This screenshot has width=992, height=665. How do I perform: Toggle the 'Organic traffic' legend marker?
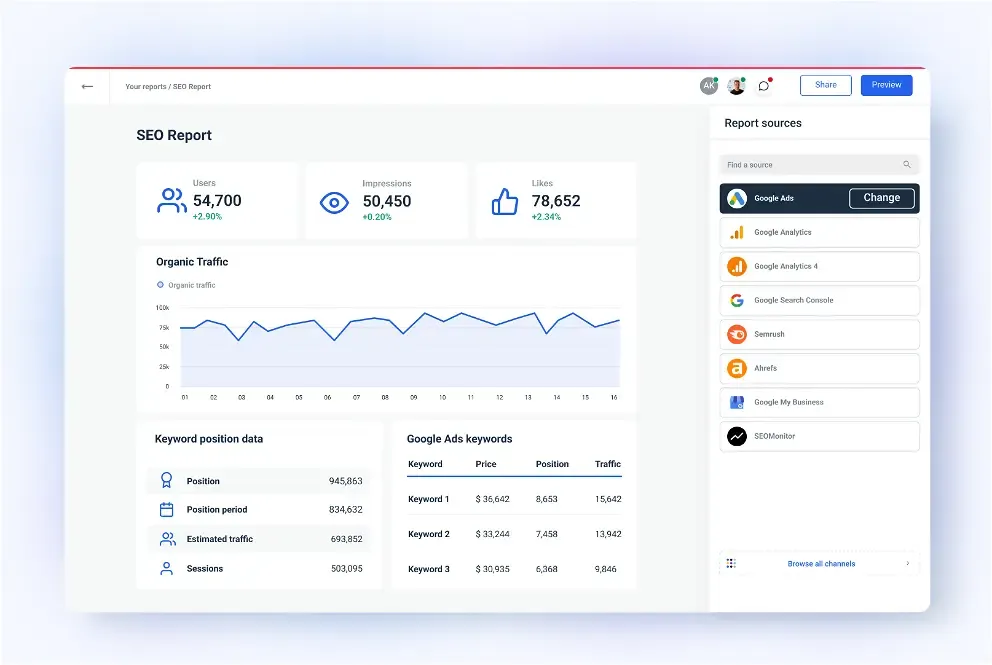click(x=160, y=285)
